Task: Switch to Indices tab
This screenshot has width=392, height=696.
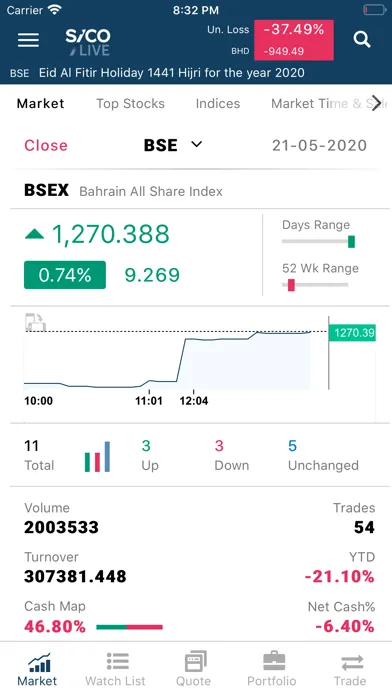Action: pyautogui.click(x=218, y=103)
